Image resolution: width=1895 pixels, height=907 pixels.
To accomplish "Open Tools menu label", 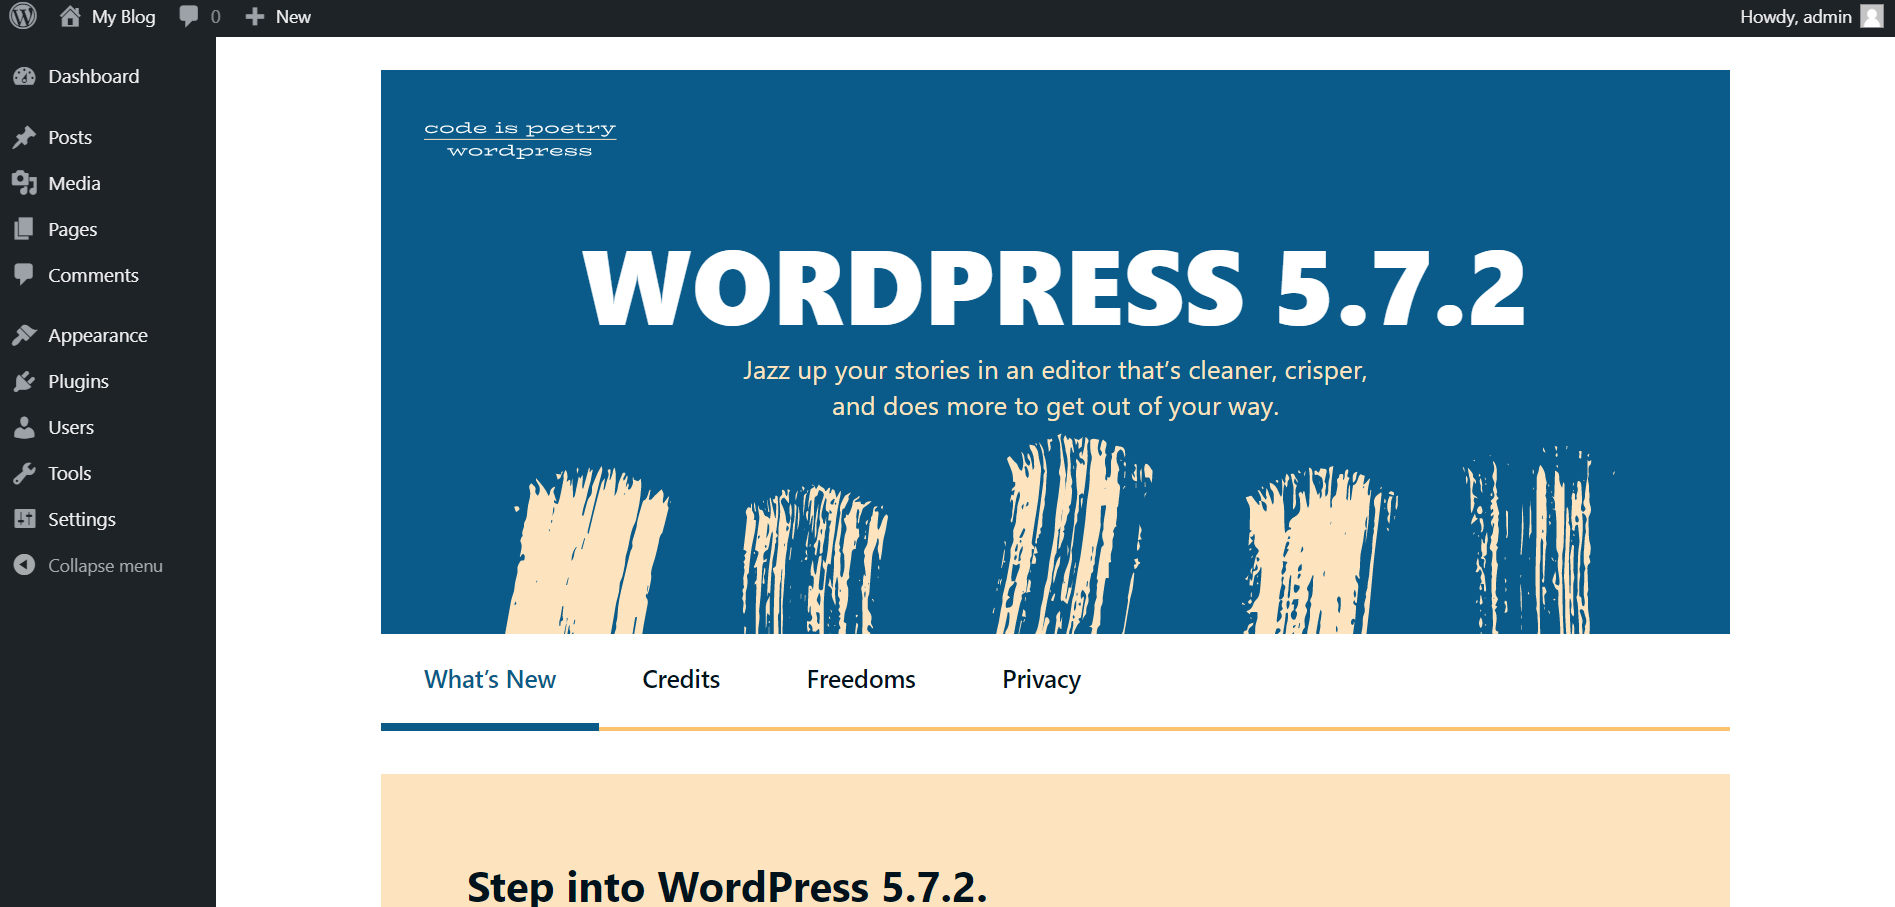I will (70, 473).
